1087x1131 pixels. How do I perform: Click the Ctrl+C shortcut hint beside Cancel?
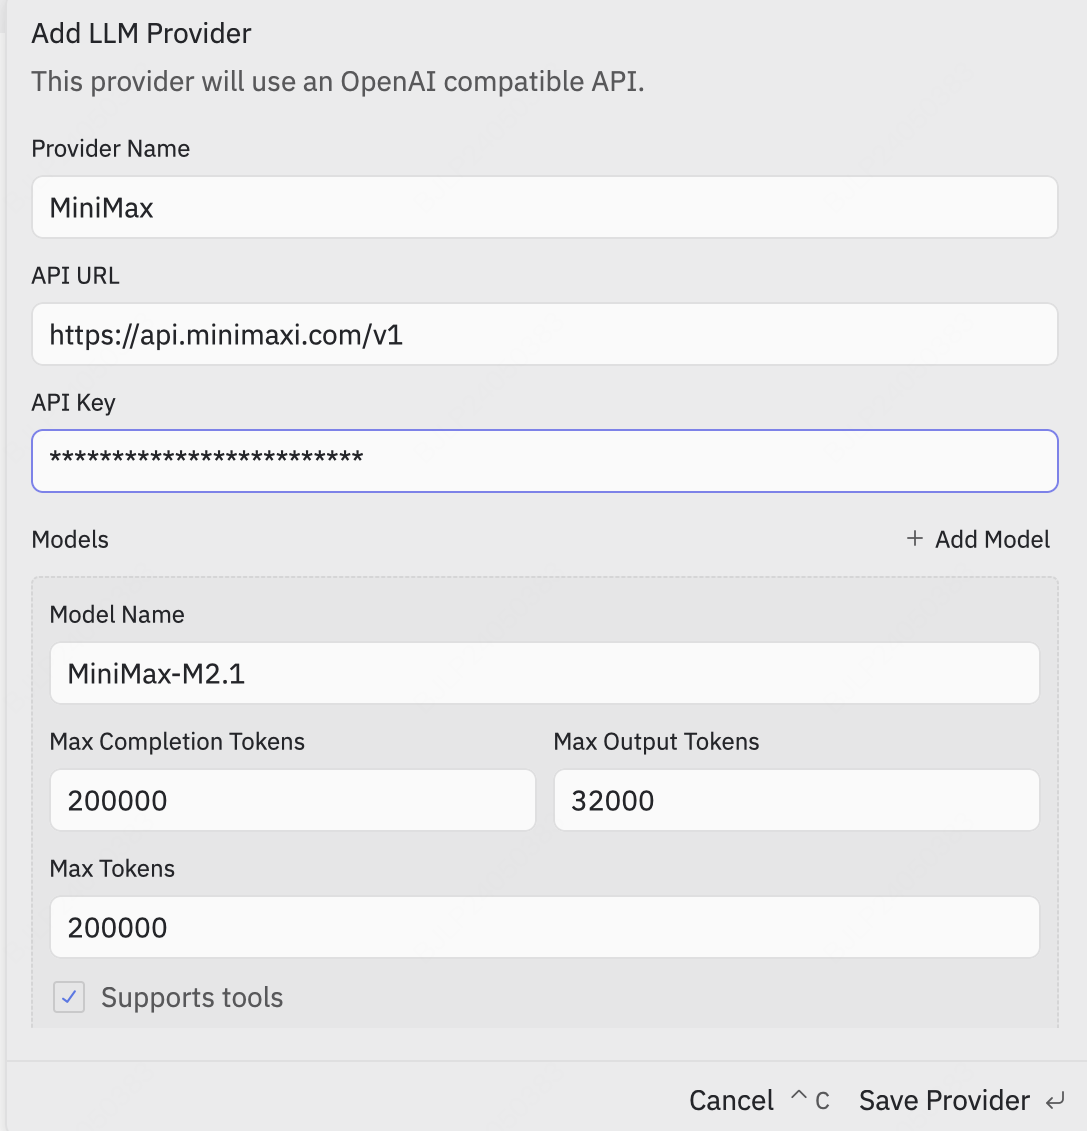pos(810,1101)
